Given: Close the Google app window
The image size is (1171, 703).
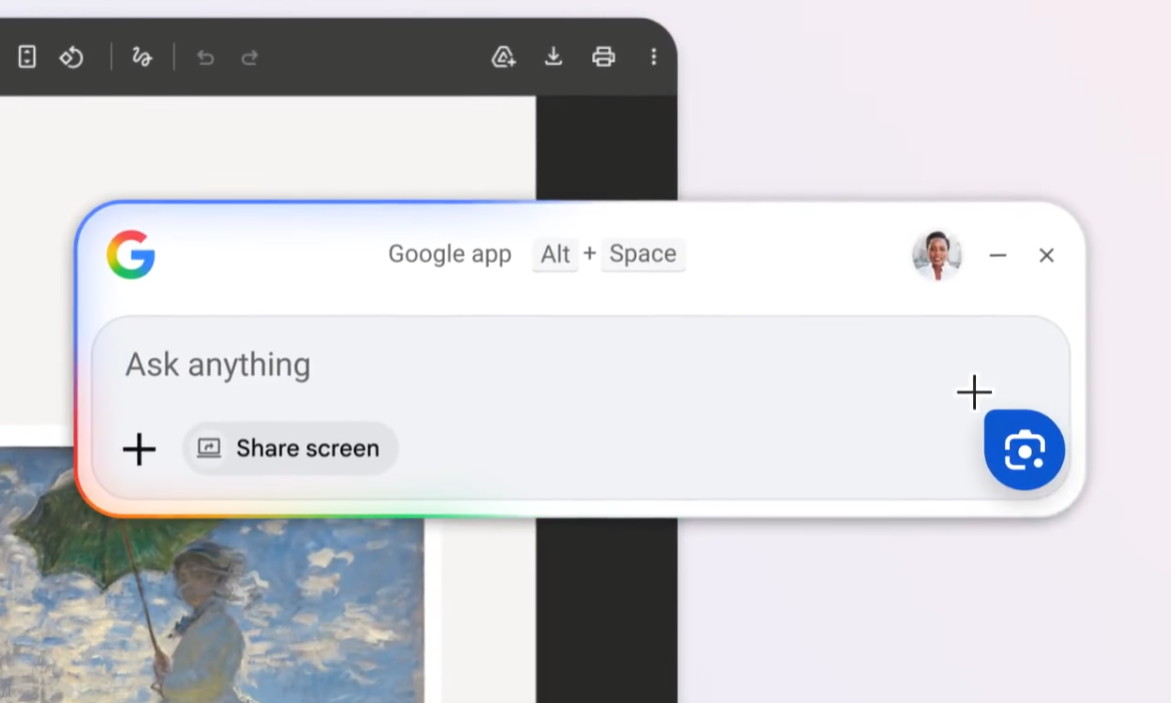Looking at the screenshot, I should (1046, 256).
